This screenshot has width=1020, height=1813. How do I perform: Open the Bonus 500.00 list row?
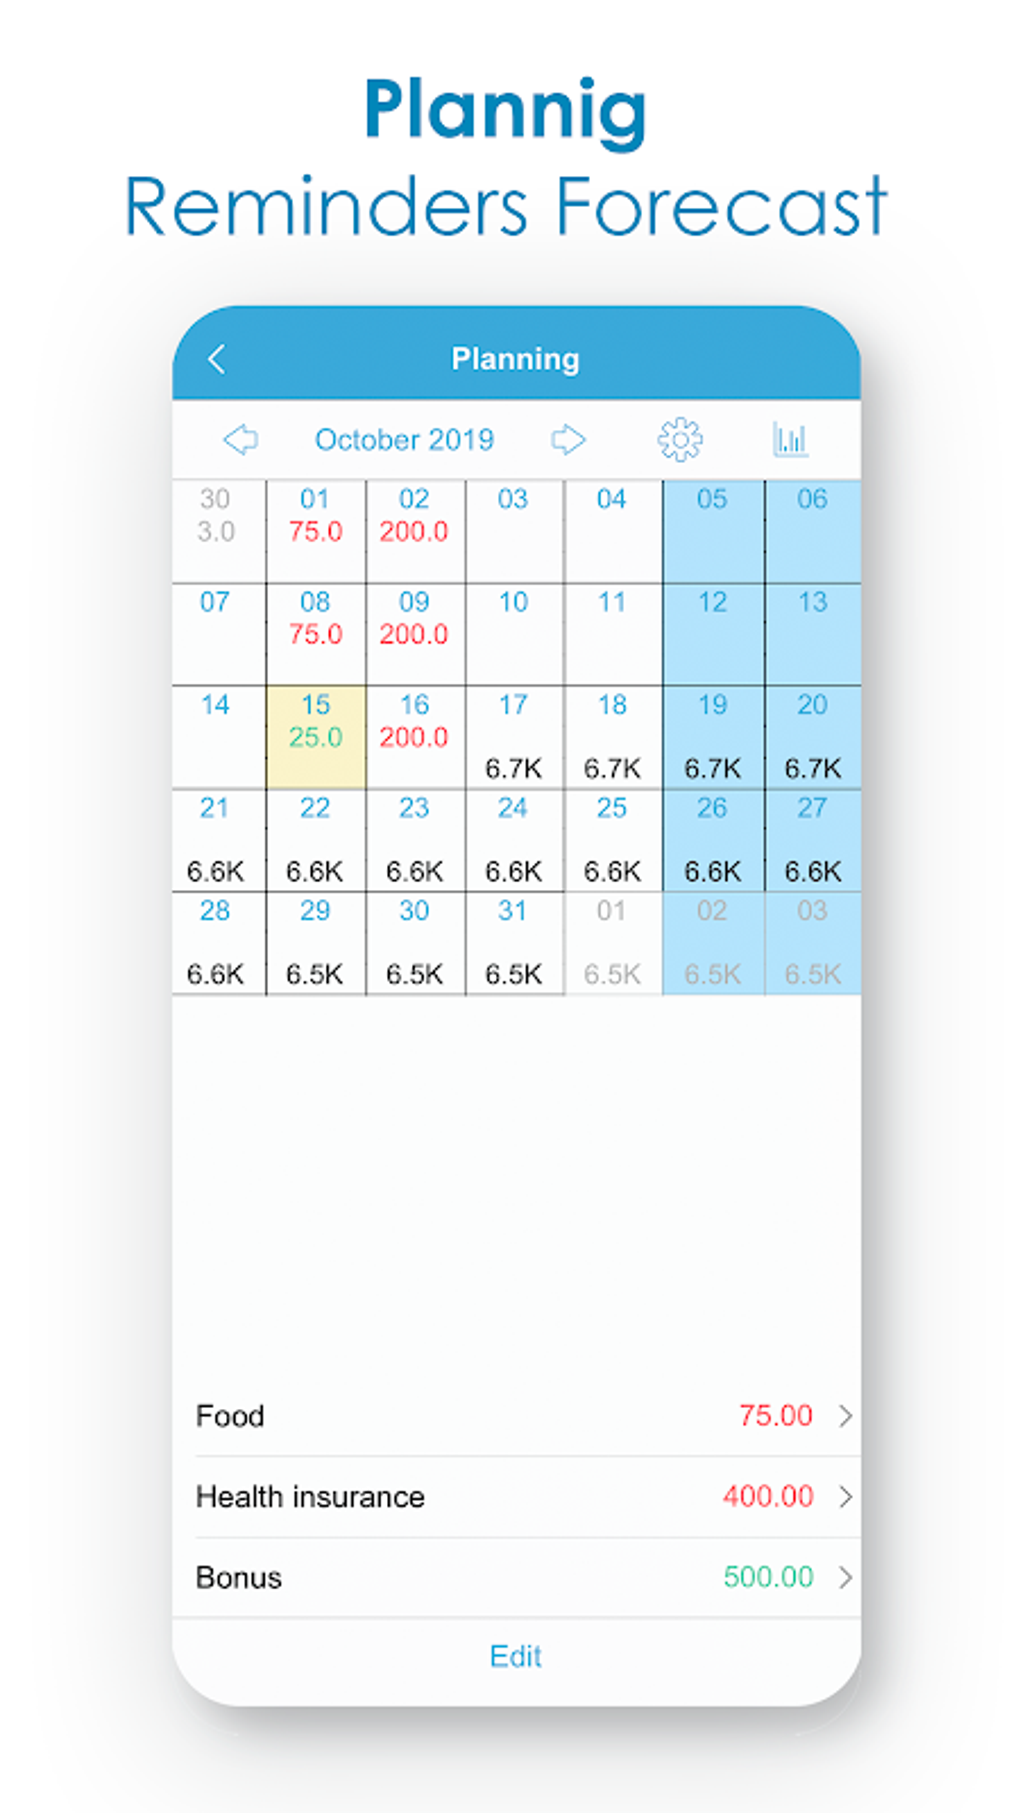500,1577
